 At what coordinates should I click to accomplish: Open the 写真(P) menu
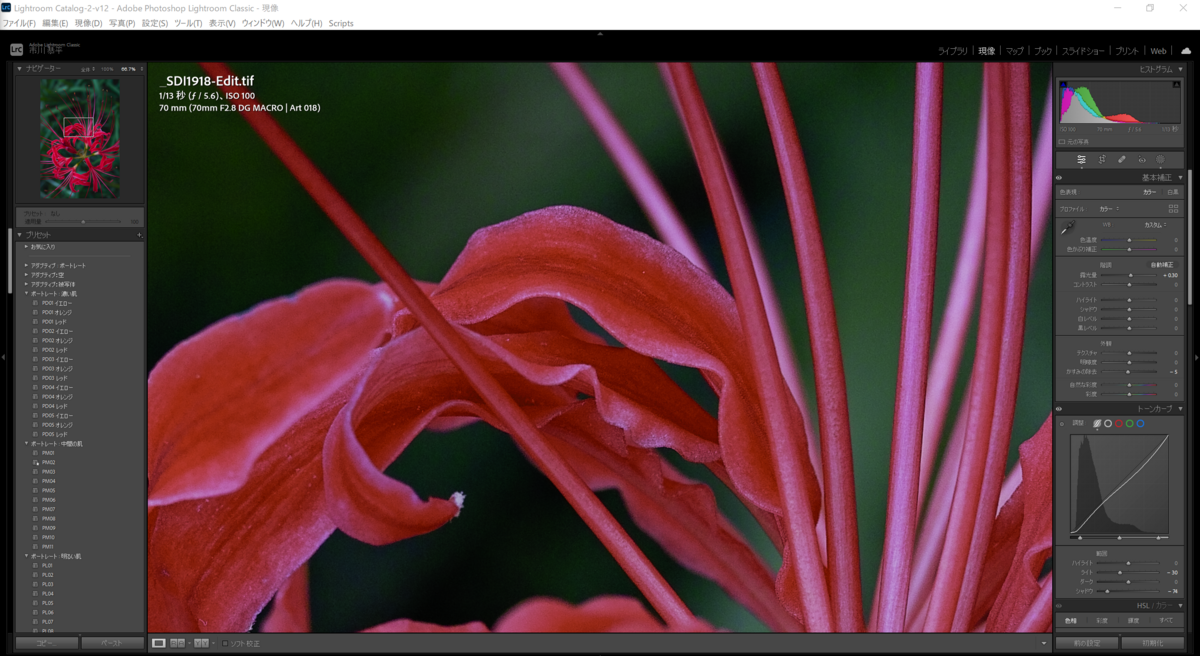point(122,23)
